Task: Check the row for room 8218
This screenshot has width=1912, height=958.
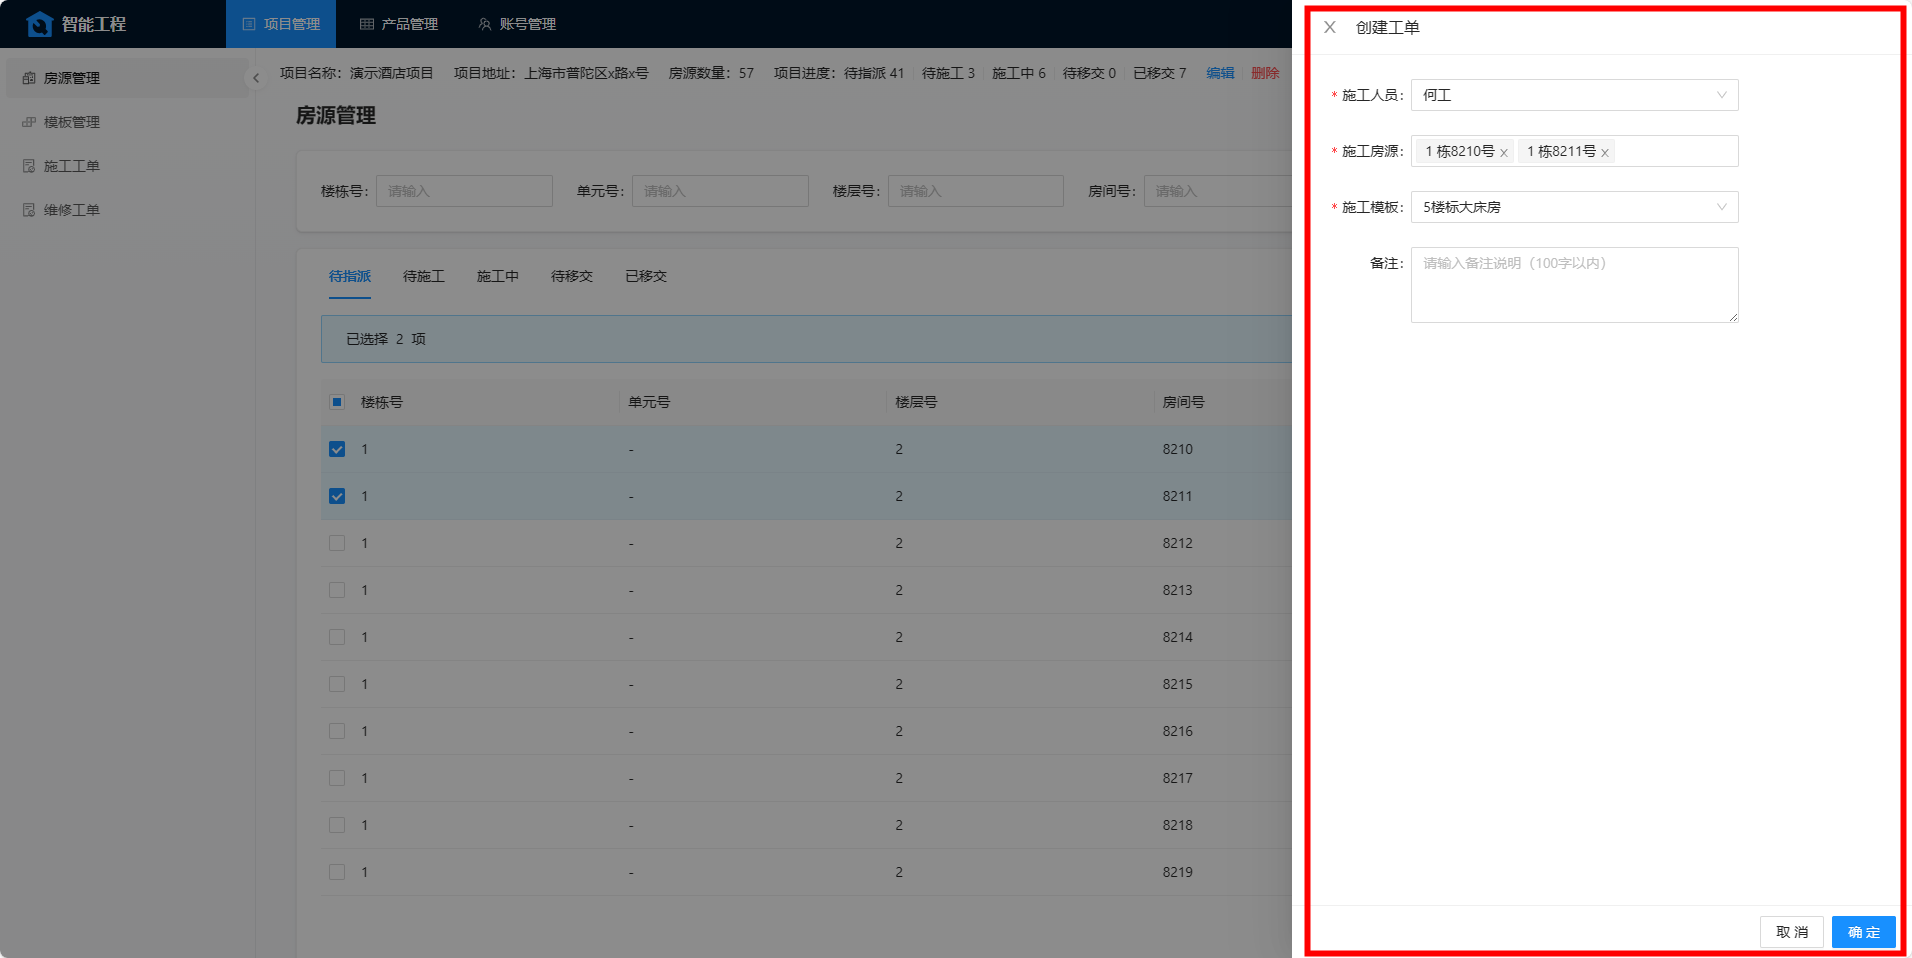Action: point(337,825)
